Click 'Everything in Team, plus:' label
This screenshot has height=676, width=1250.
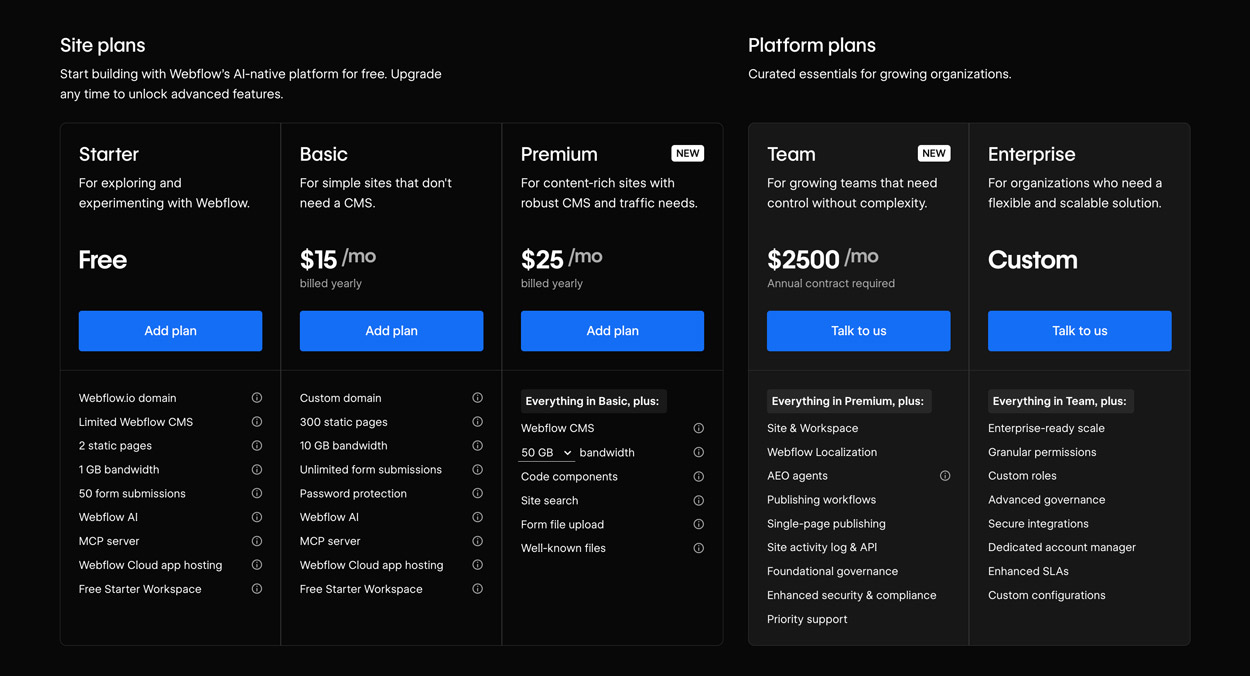click(x=1060, y=401)
